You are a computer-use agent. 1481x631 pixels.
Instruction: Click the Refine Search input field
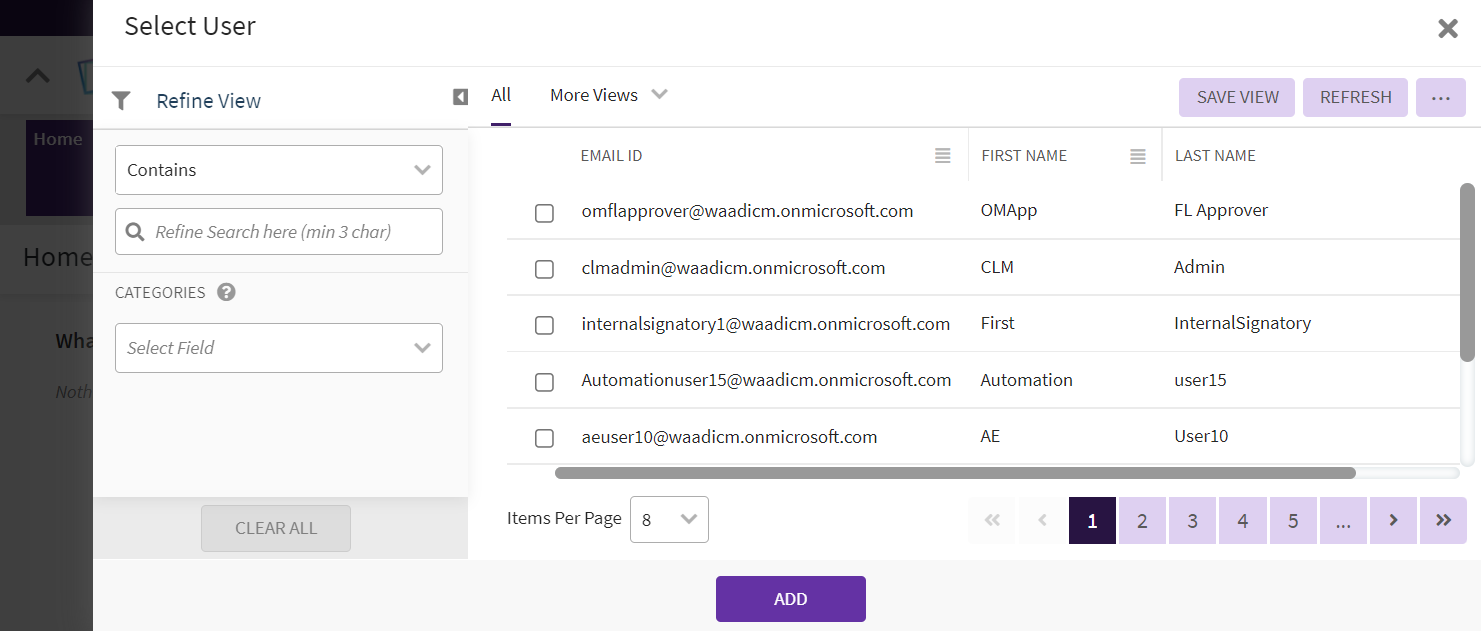pos(290,232)
